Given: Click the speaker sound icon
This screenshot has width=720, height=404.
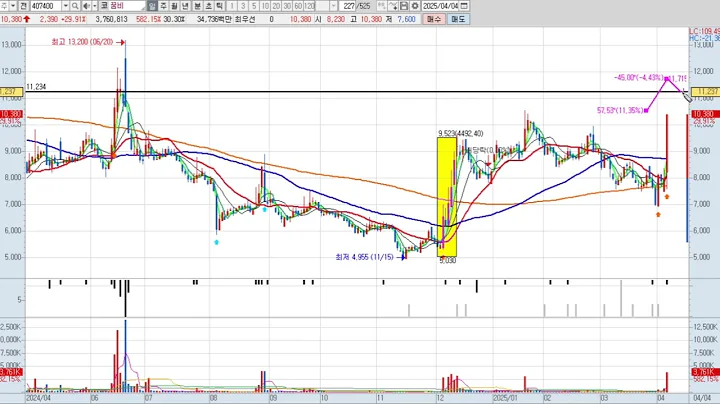Looking at the screenshot, I should click(x=86, y=6).
